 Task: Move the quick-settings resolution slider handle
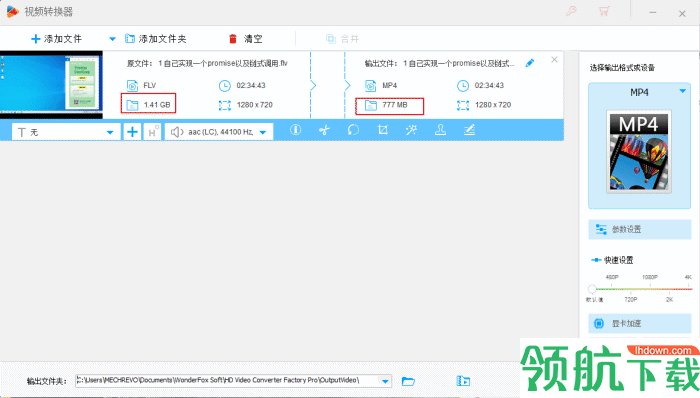click(592, 289)
